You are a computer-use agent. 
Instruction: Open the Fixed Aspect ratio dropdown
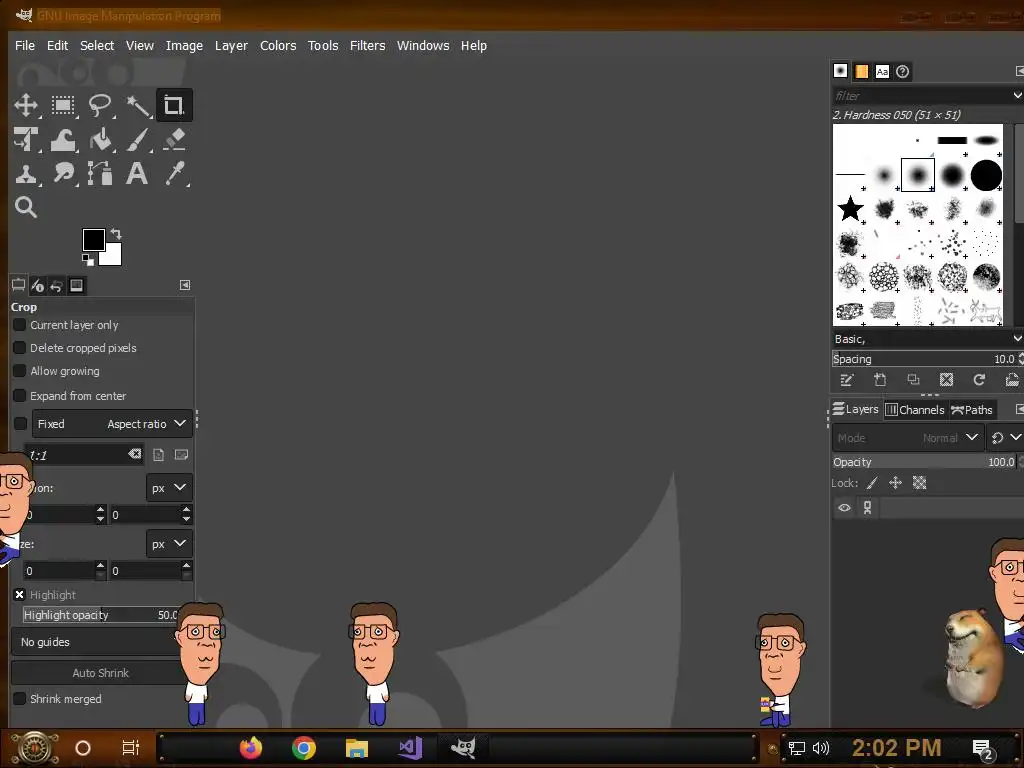(112, 424)
